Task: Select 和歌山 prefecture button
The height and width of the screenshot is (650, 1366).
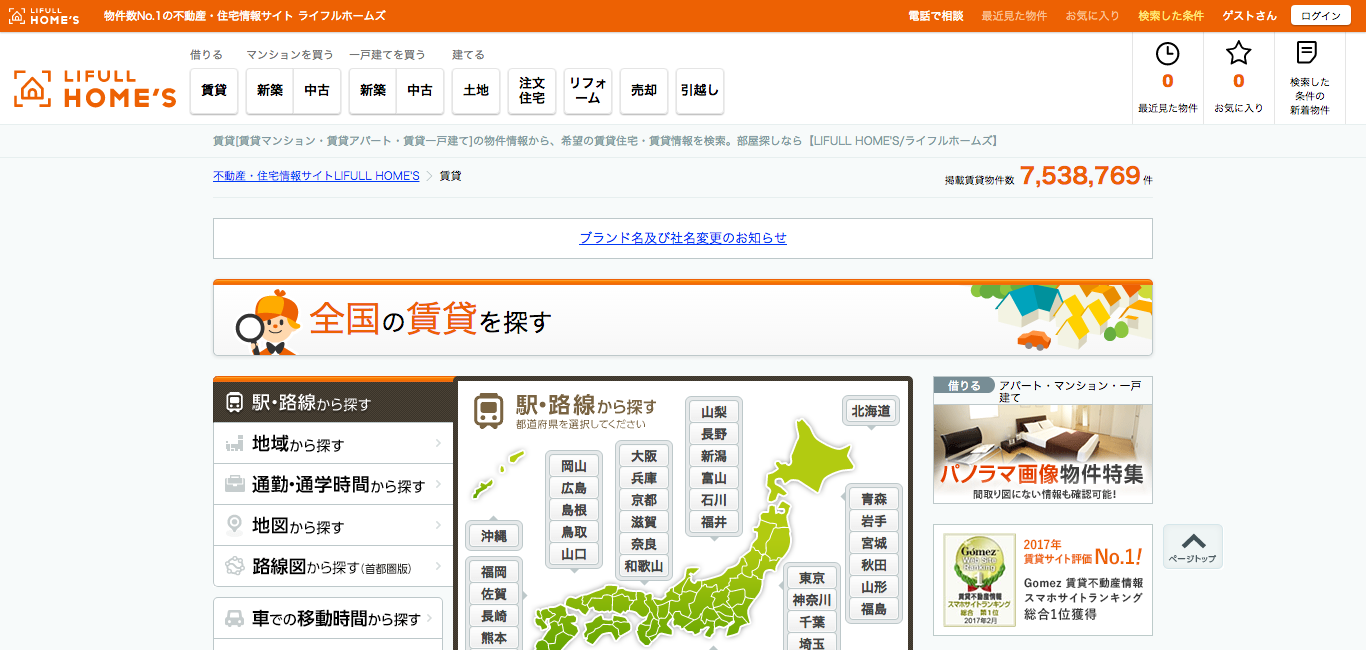Action: 644,566
